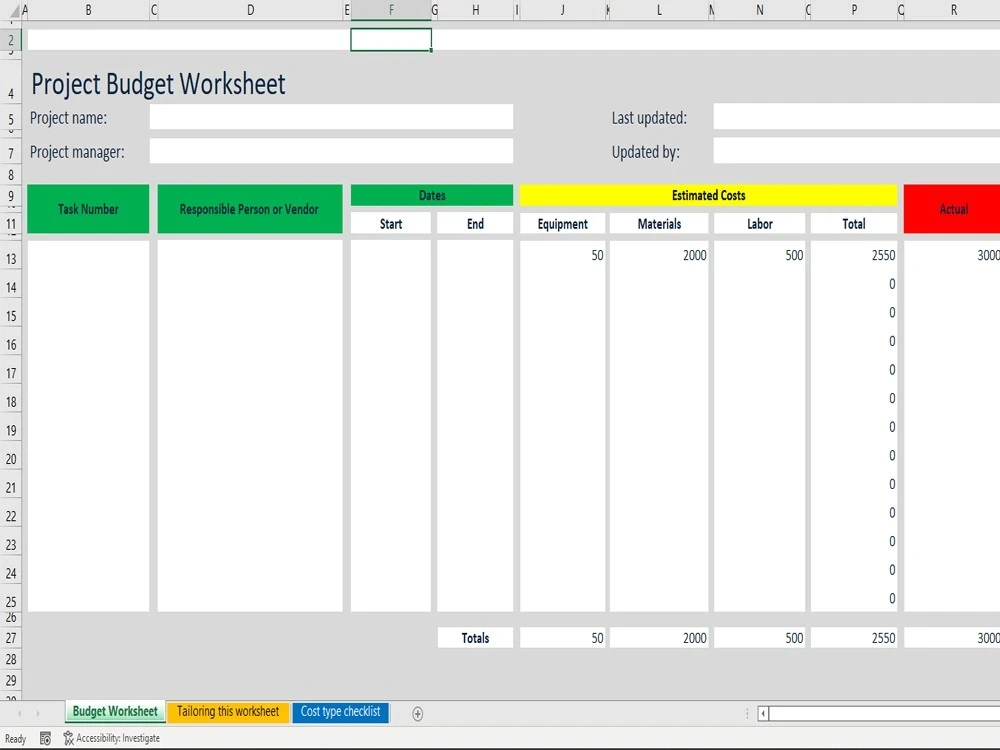Select column D header
Image resolution: width=1000 pixels, height=750 pixels.
[251, 10]
